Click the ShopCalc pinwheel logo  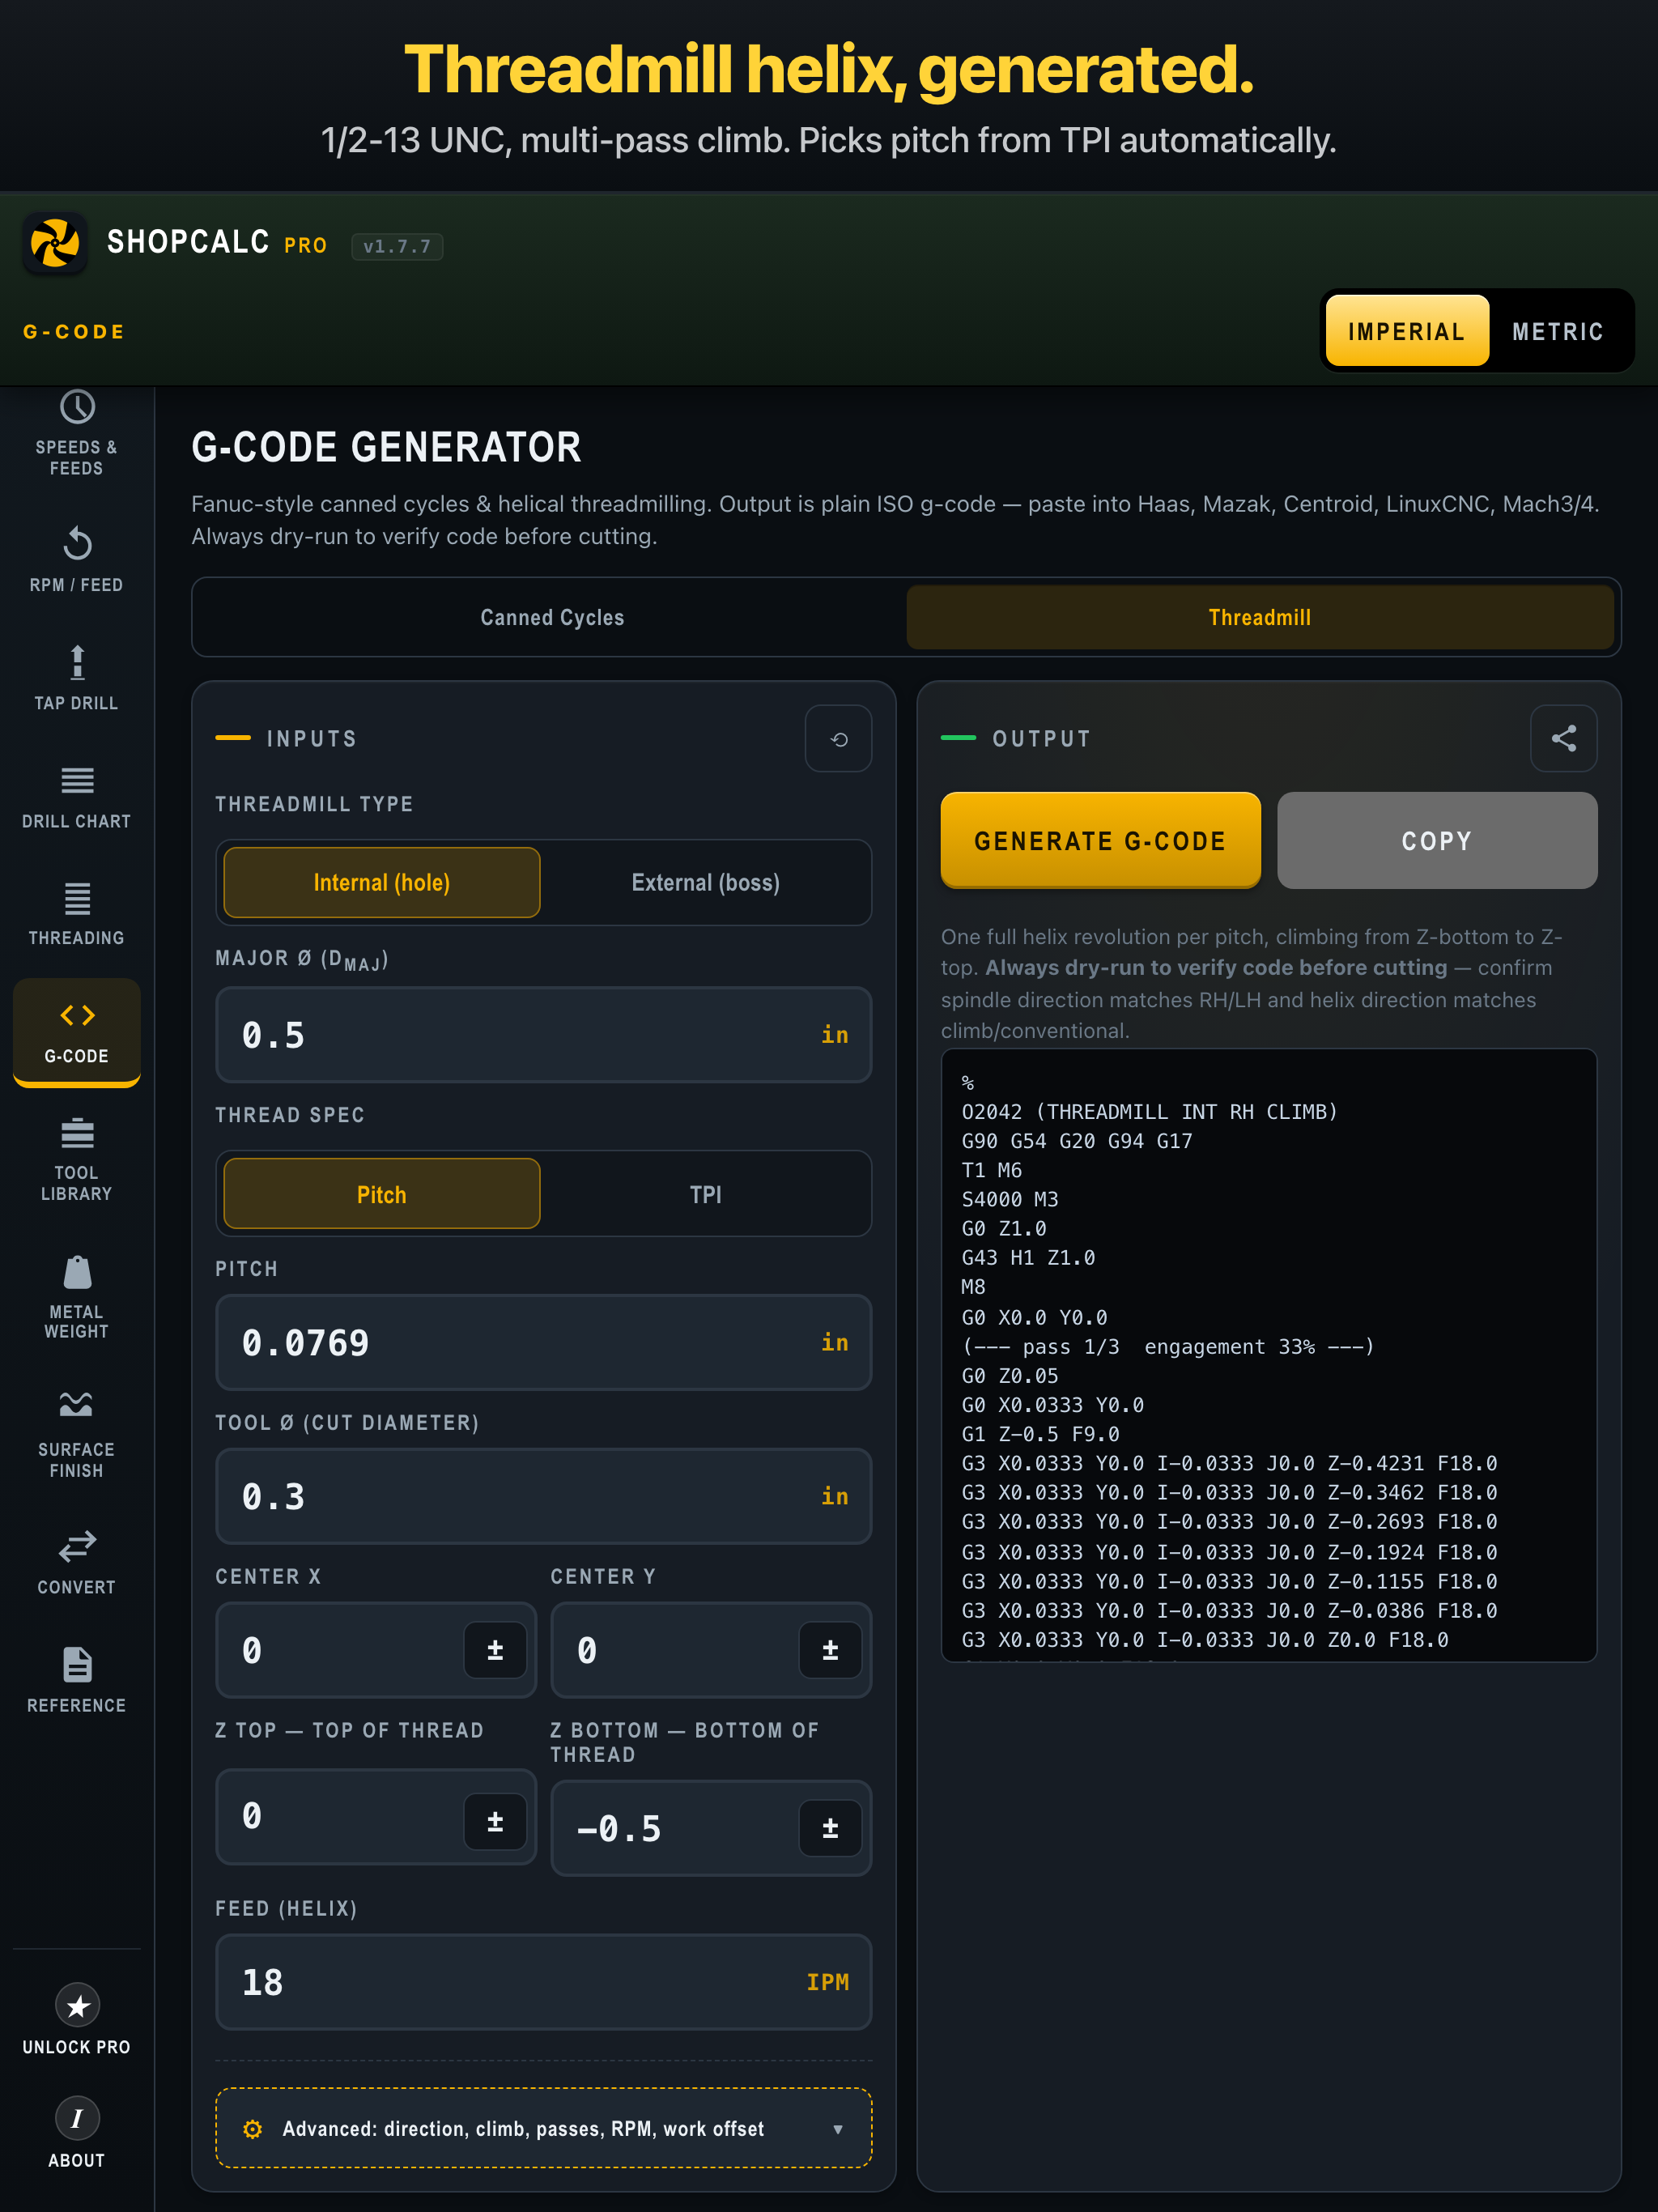(55, 243)
